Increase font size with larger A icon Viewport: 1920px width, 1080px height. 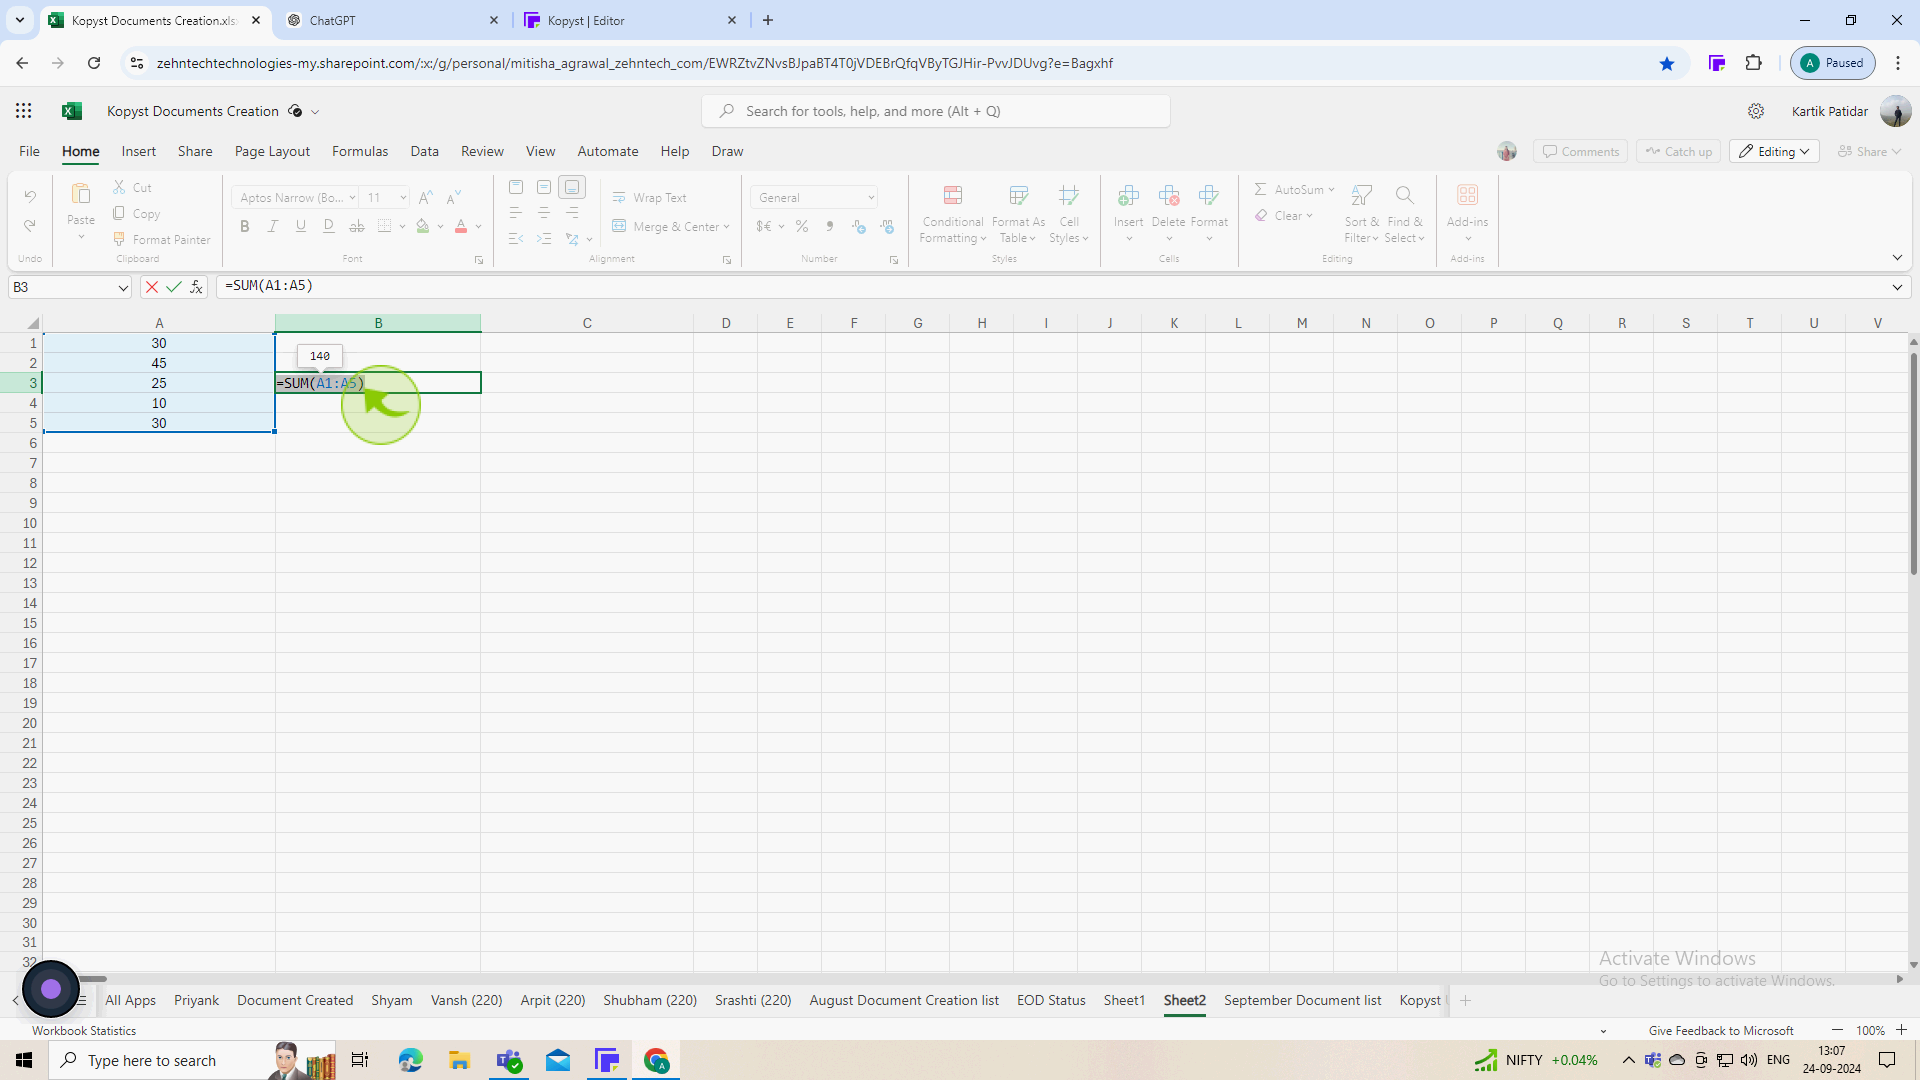[x=426, y=198]
